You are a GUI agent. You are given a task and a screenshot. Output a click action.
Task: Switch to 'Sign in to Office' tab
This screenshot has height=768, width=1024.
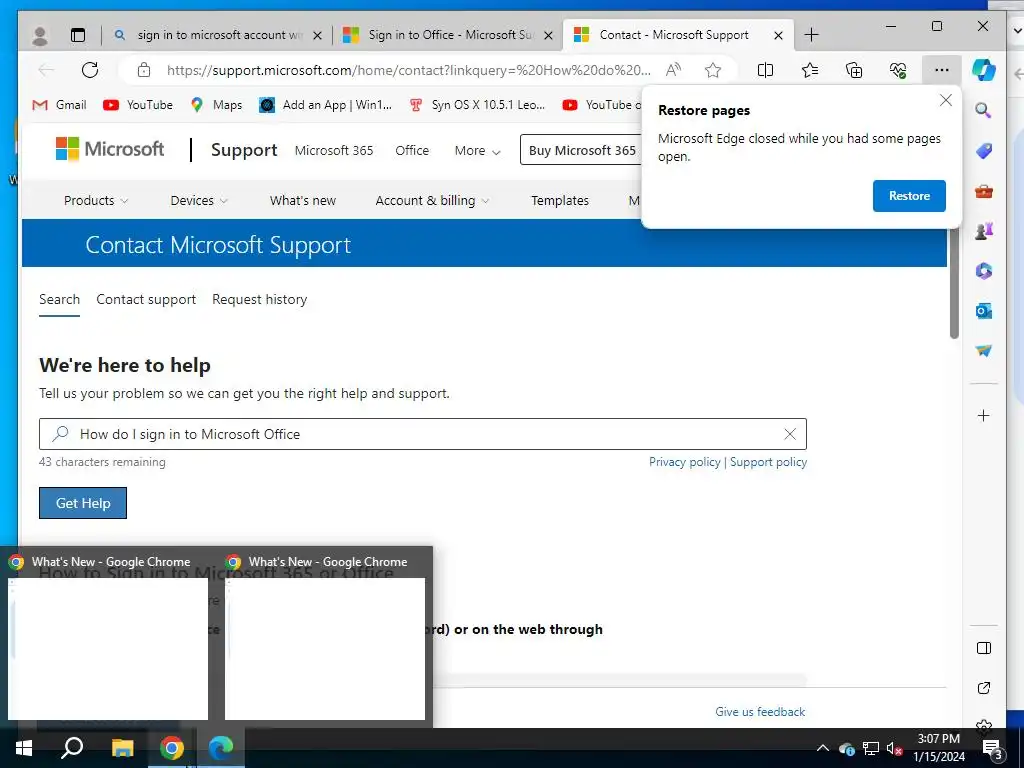pos(448,35)
